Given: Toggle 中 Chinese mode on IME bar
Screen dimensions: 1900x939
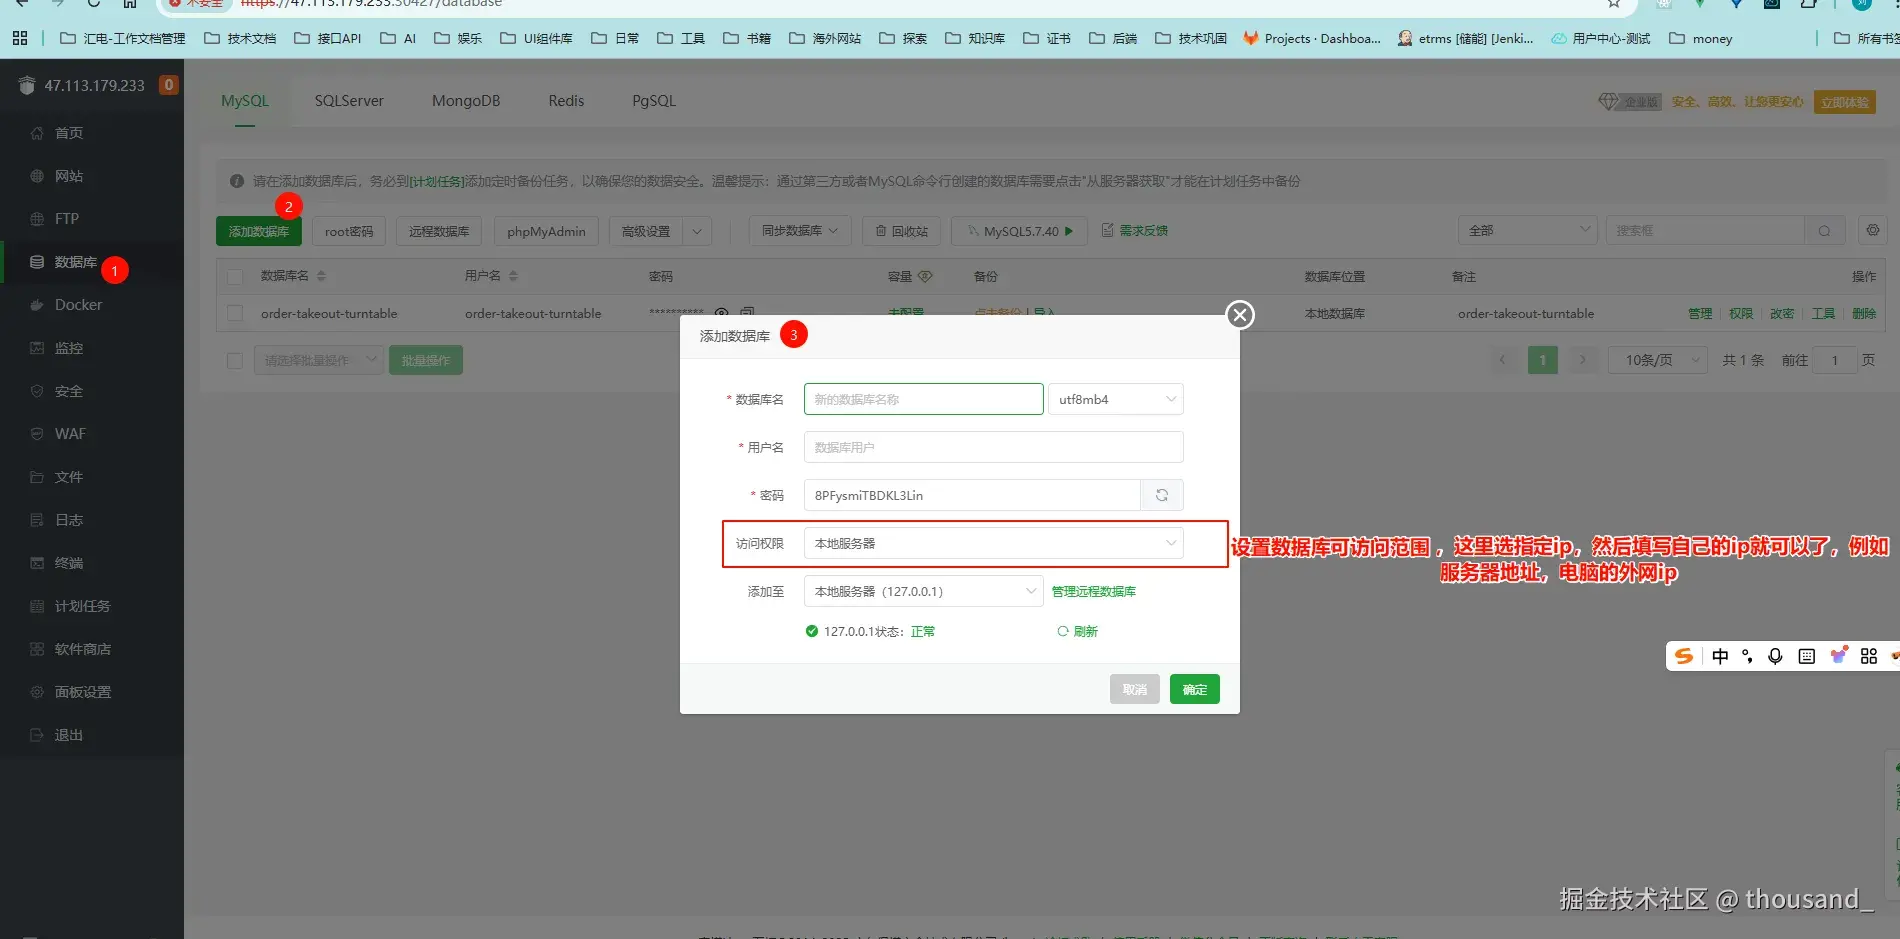Looking at the screenshot, I should click(1720, 656).
